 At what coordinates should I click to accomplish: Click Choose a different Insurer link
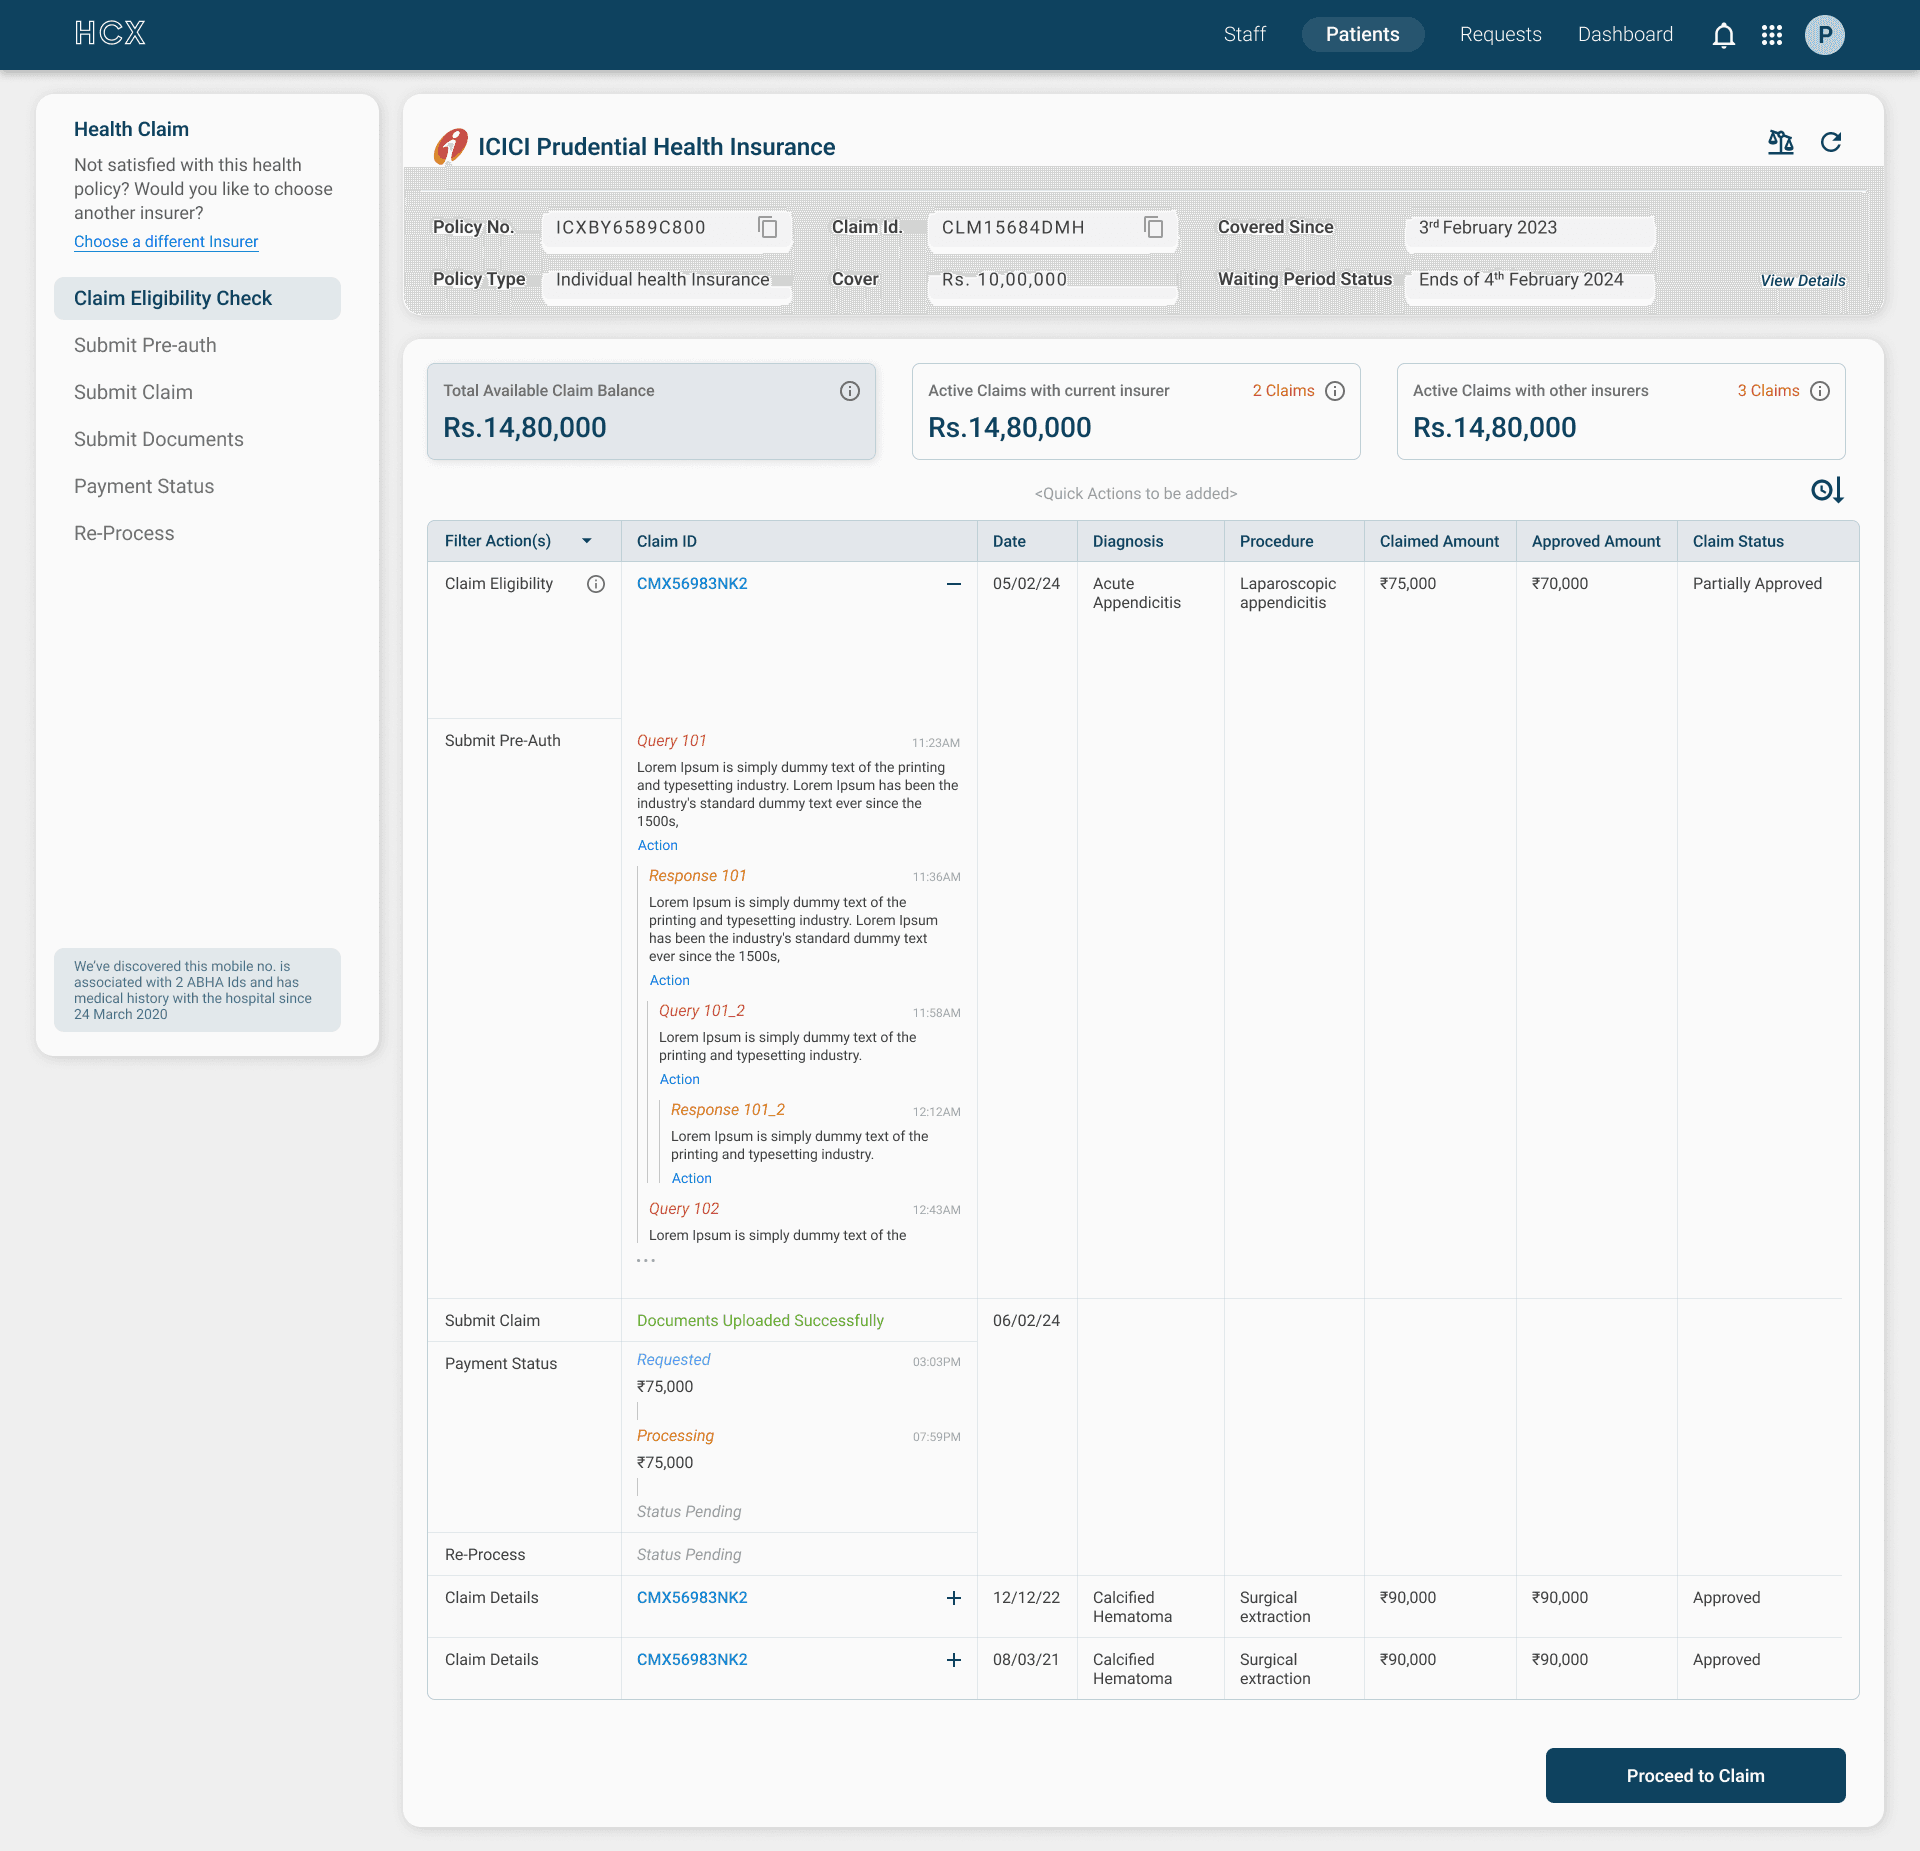(166, 242)
